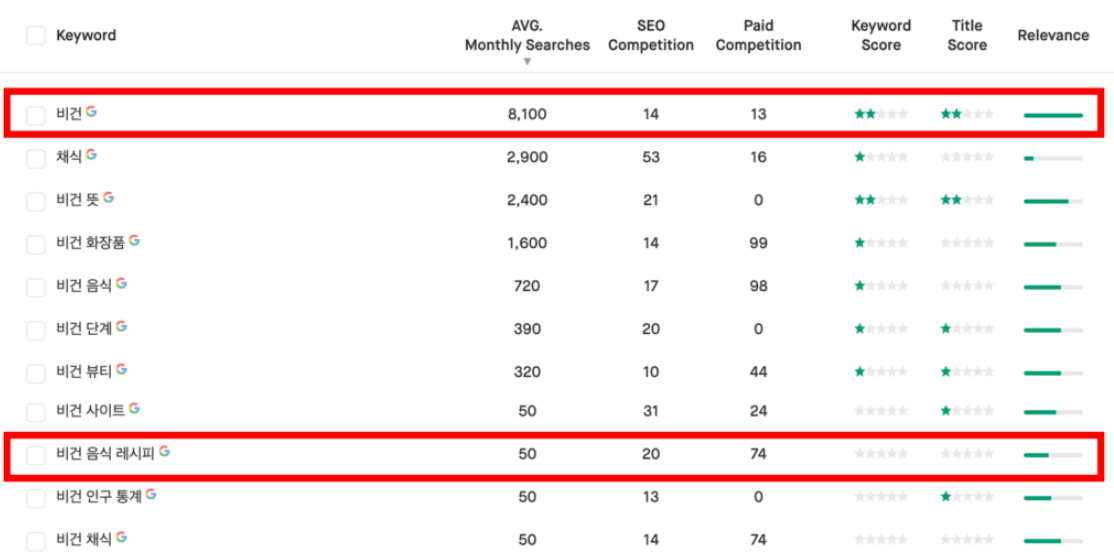This screenshot has height=560, width=1114.
Task: Click Keyword Score stars for 비건 뜻
Action: pyautogui.click(x=881, y=200)
